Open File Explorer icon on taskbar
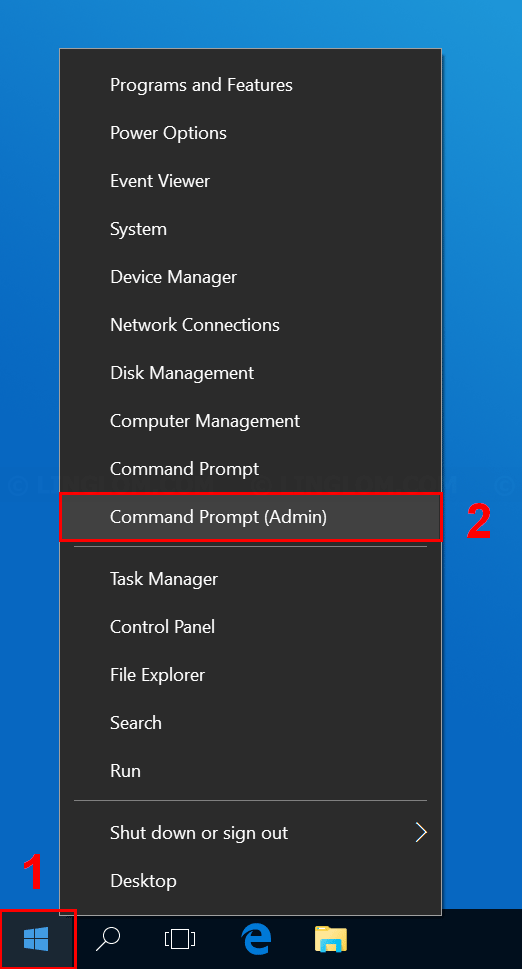This screenshot has height=969, width=522. 330,940
